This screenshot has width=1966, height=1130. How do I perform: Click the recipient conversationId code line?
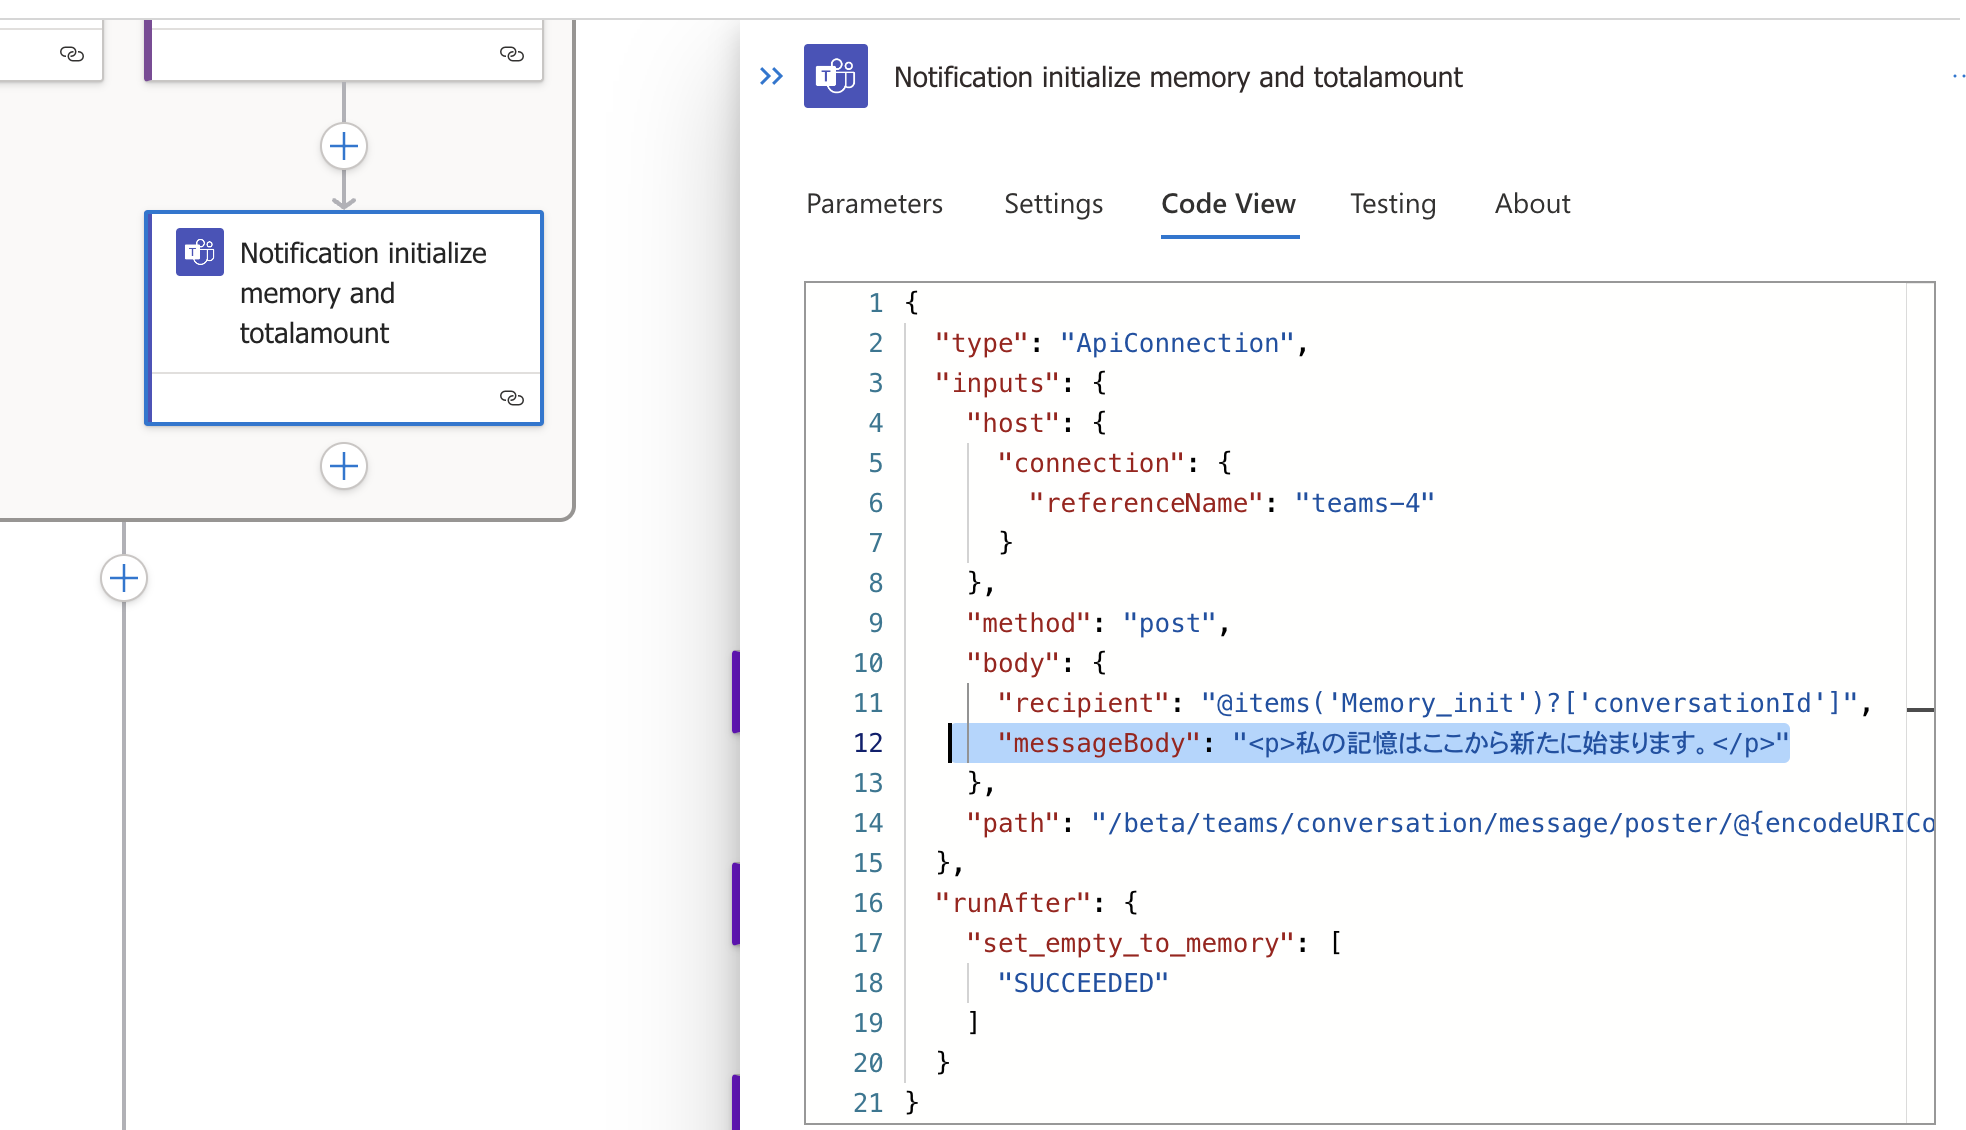click(1434, 703)
